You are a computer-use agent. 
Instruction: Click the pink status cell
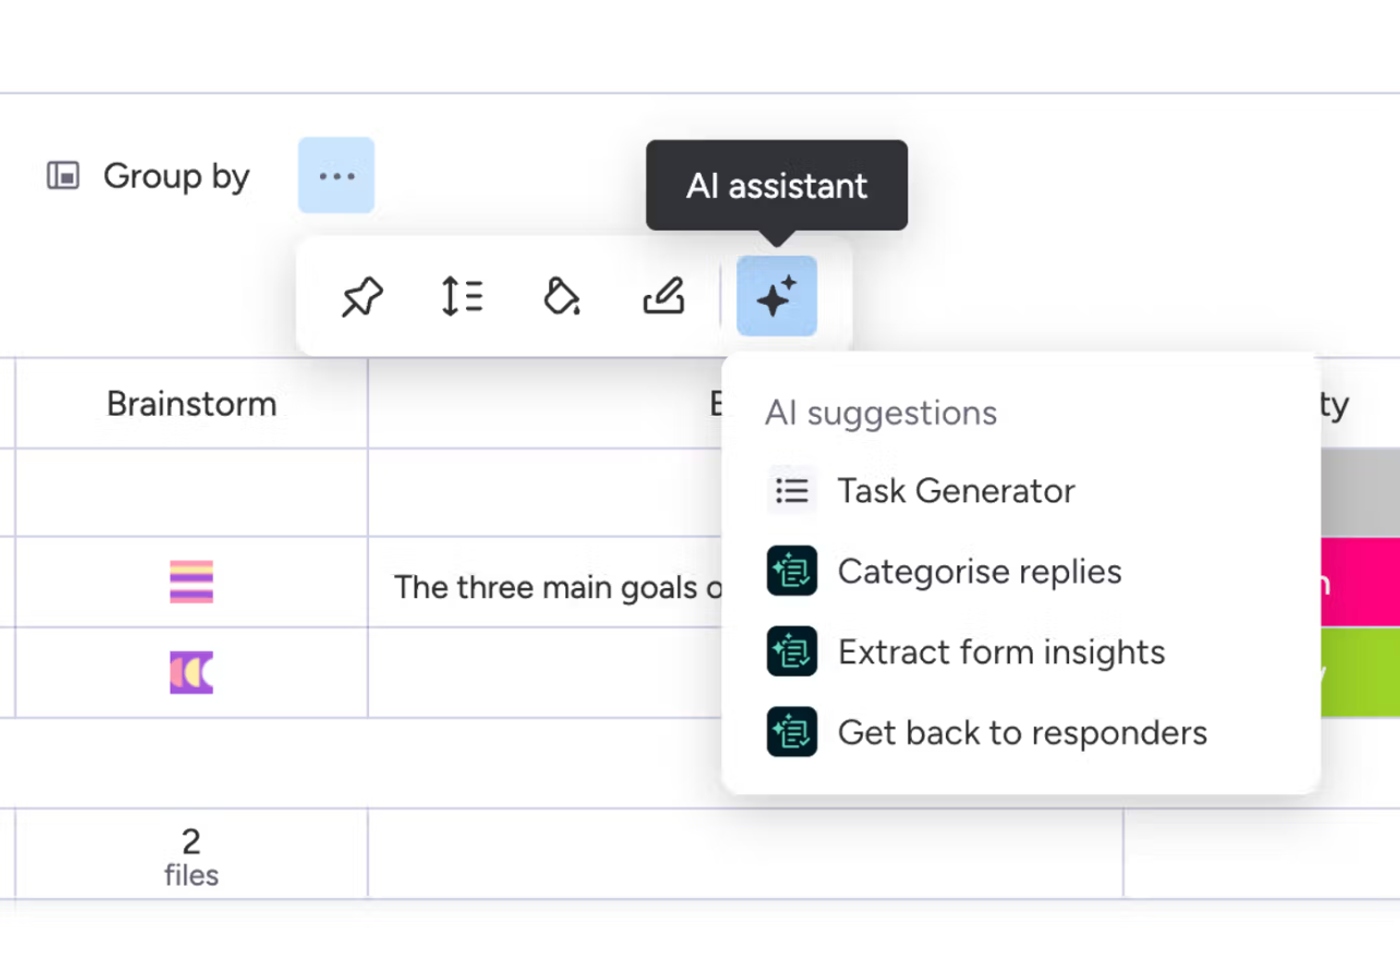[1360, 582]
